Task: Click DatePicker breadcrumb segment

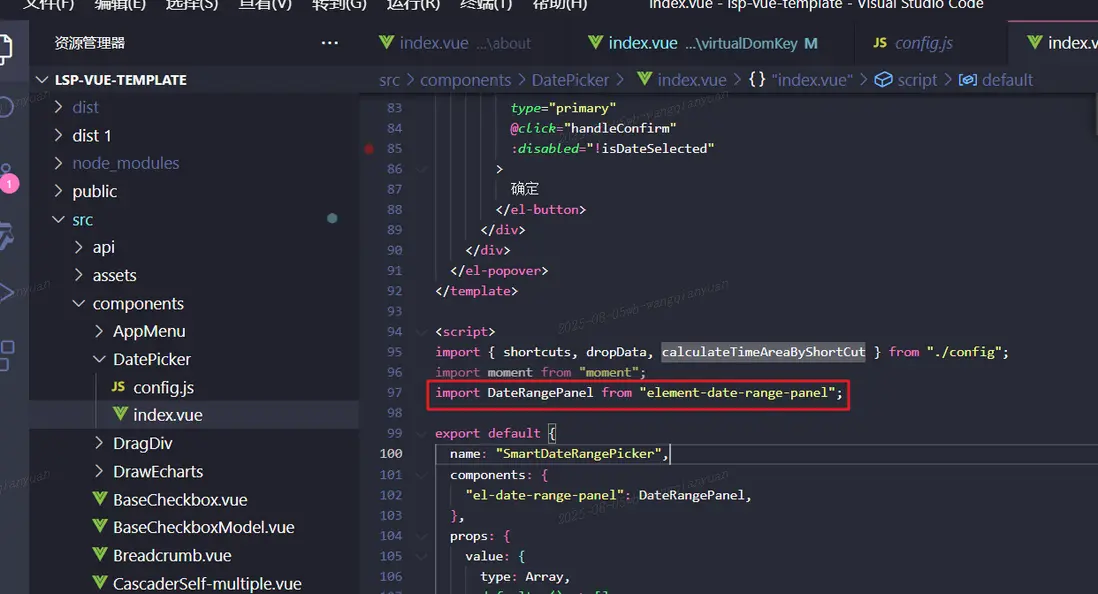Action: pyautogui.click(x=570, y=80)
